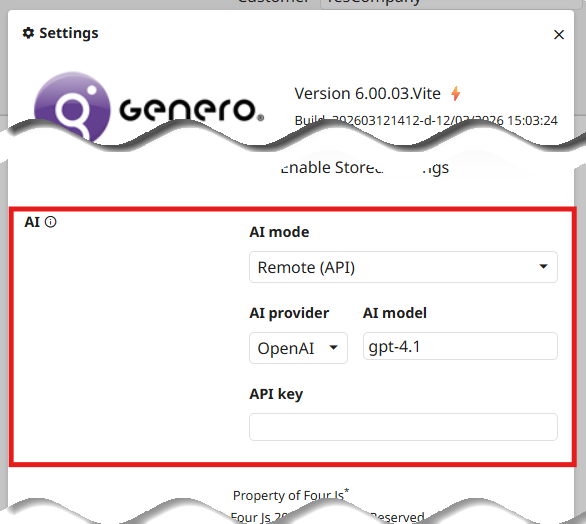Click the Settings gear icon
The width and height of the screenshot is (586, 524).
[28, 33]
